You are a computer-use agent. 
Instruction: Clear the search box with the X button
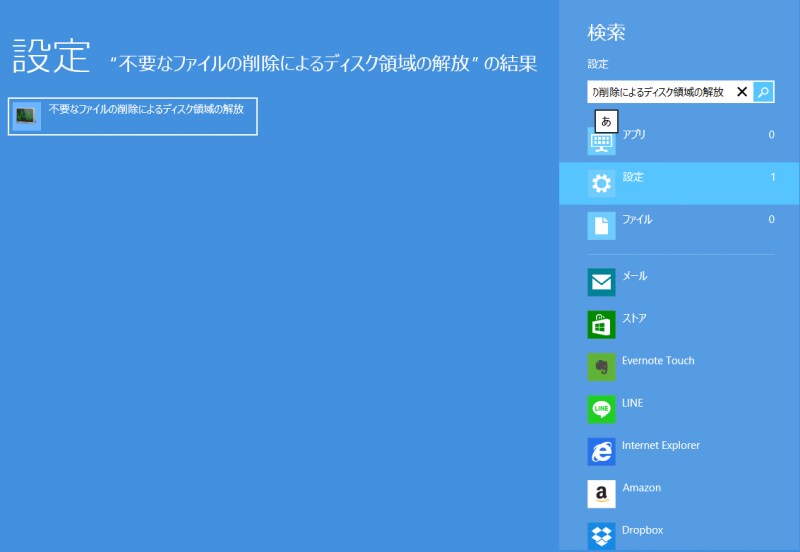point(742,92)
